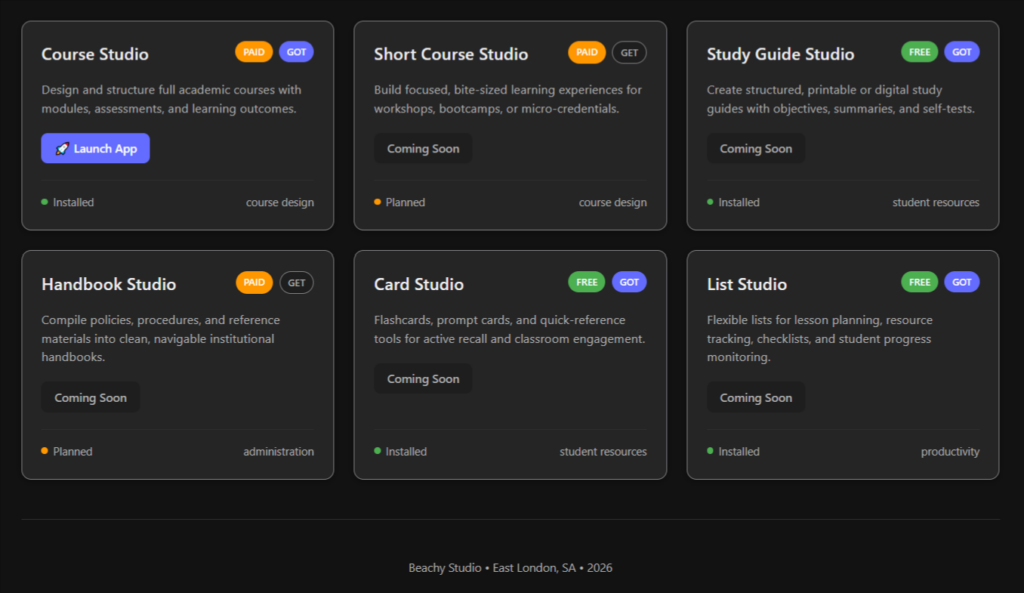Click the GET badge on Short Course Studio
The height and width of the screenshot is (593, 1024).
pos(629,52)
